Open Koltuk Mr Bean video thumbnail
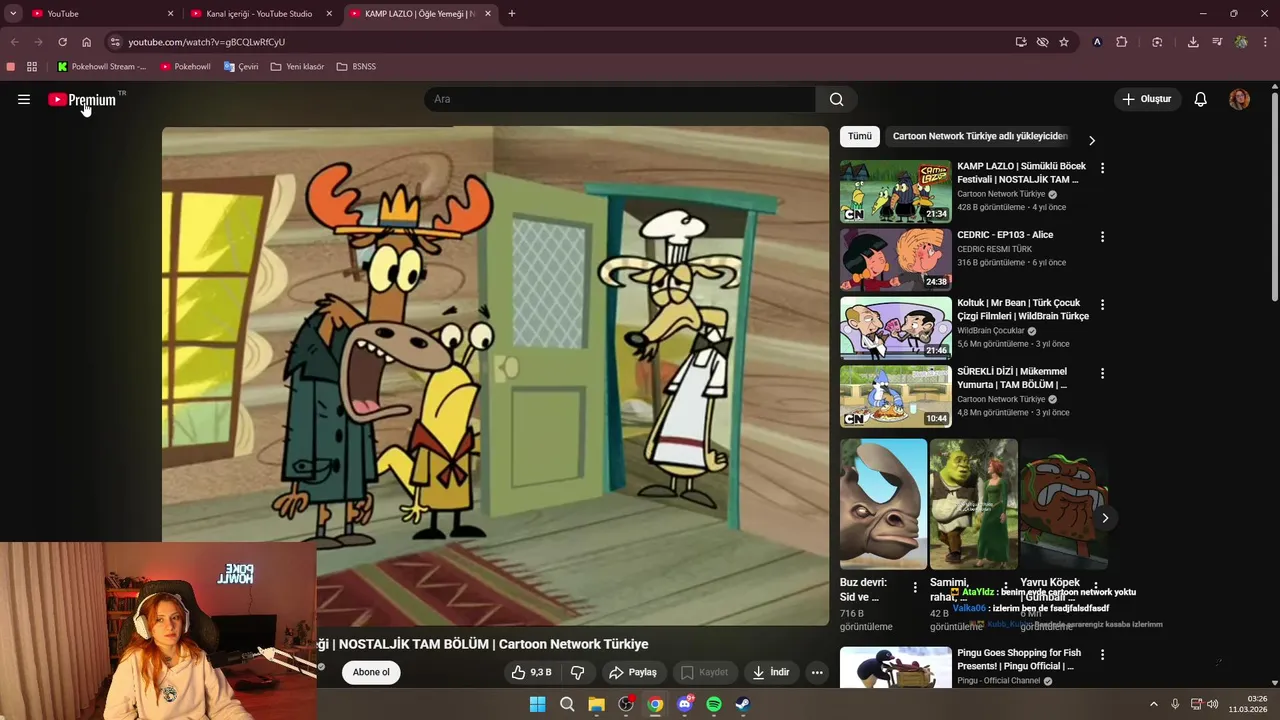This screenshot has width=1280, height=720. click(x=896, y=327)
